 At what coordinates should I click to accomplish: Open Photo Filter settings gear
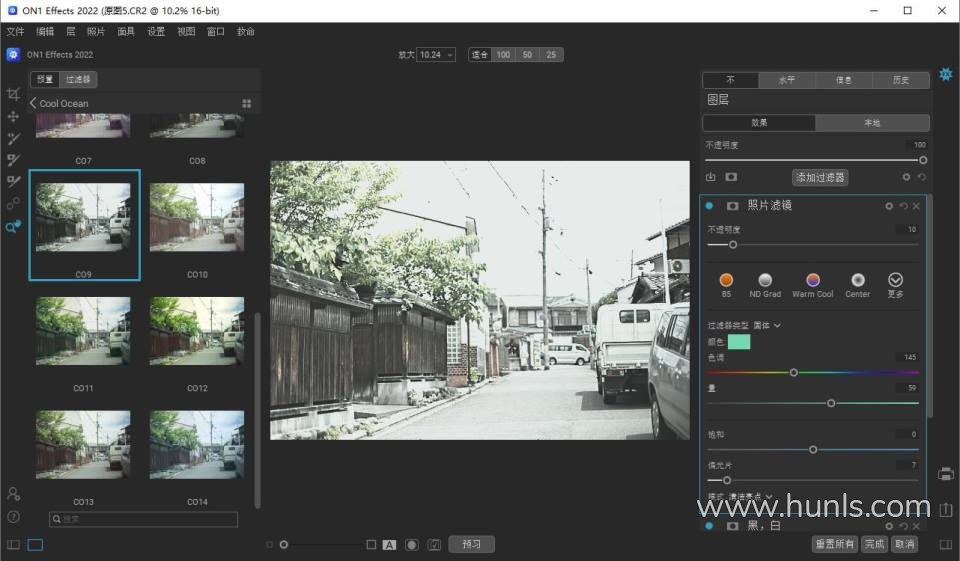(889, 206)
